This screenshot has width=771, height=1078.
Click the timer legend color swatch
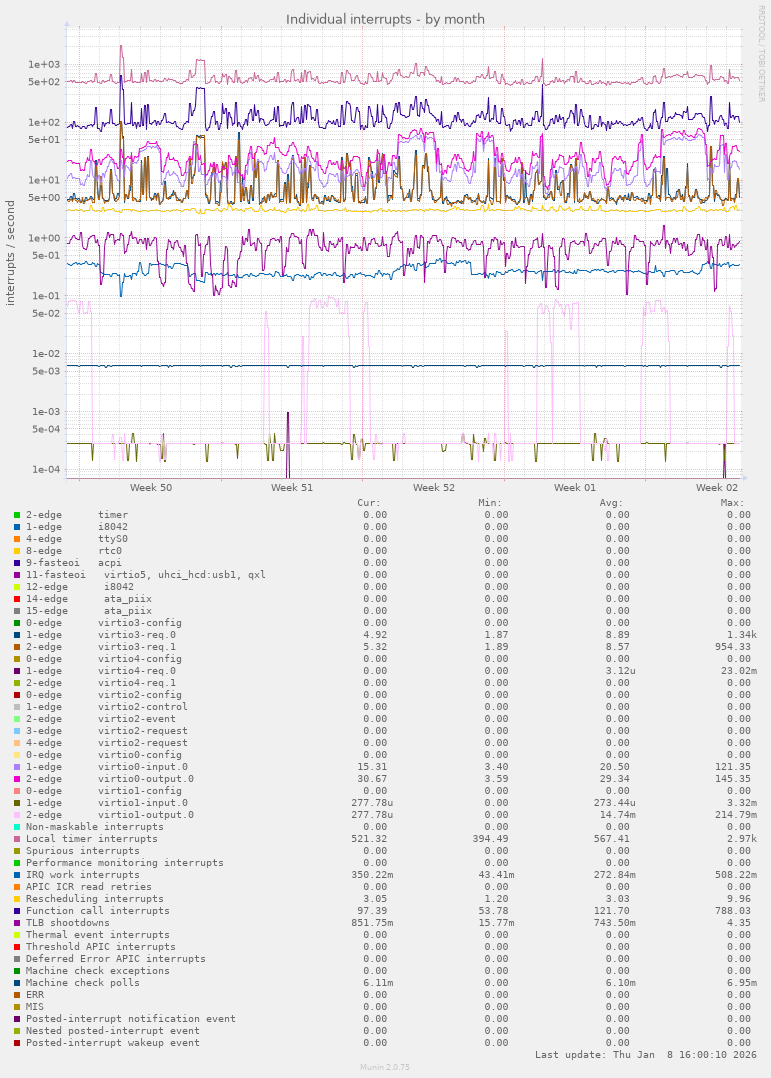pyautogui.click(x=17, y=515)
